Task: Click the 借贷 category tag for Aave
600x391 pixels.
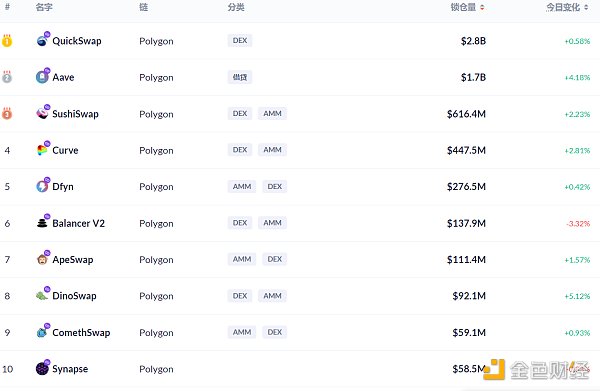Action: pyautogui.click(x=240, y=77)
